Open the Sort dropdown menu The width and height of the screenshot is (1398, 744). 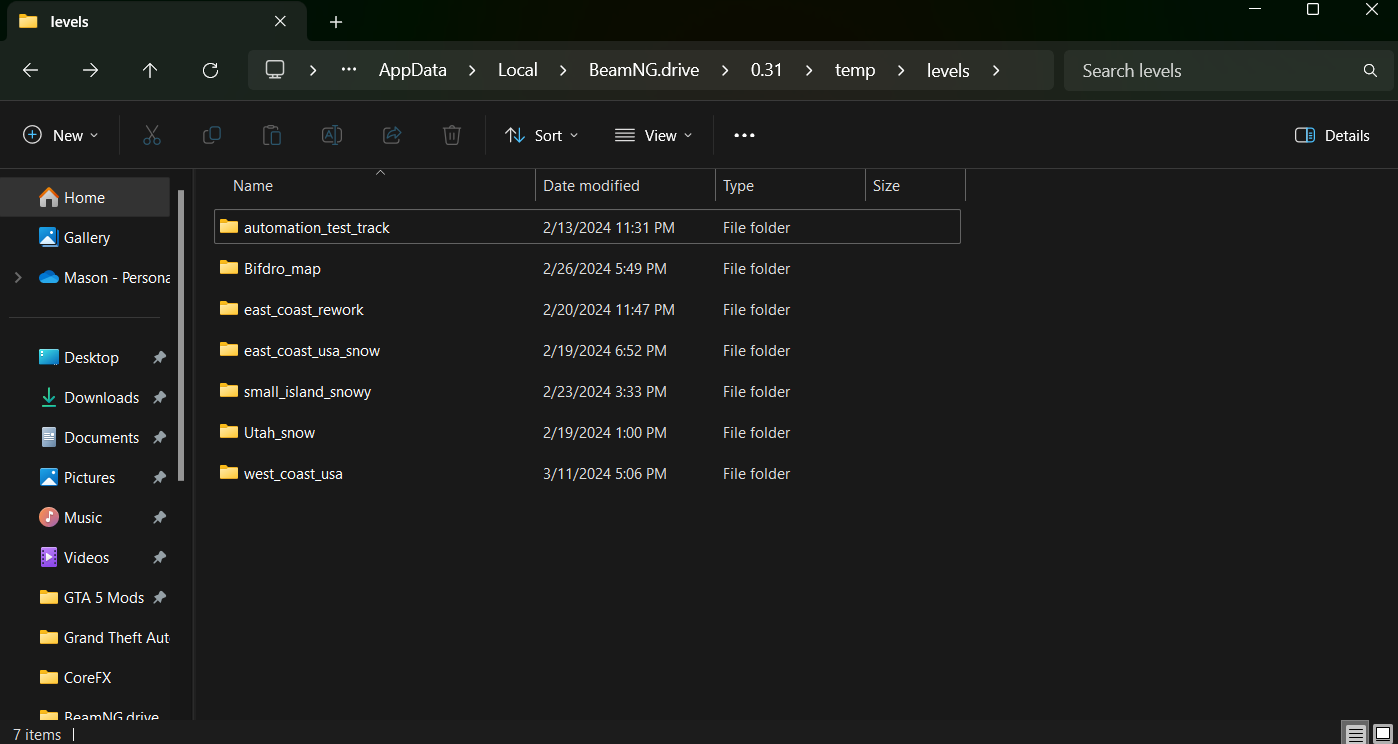point(542,135)
